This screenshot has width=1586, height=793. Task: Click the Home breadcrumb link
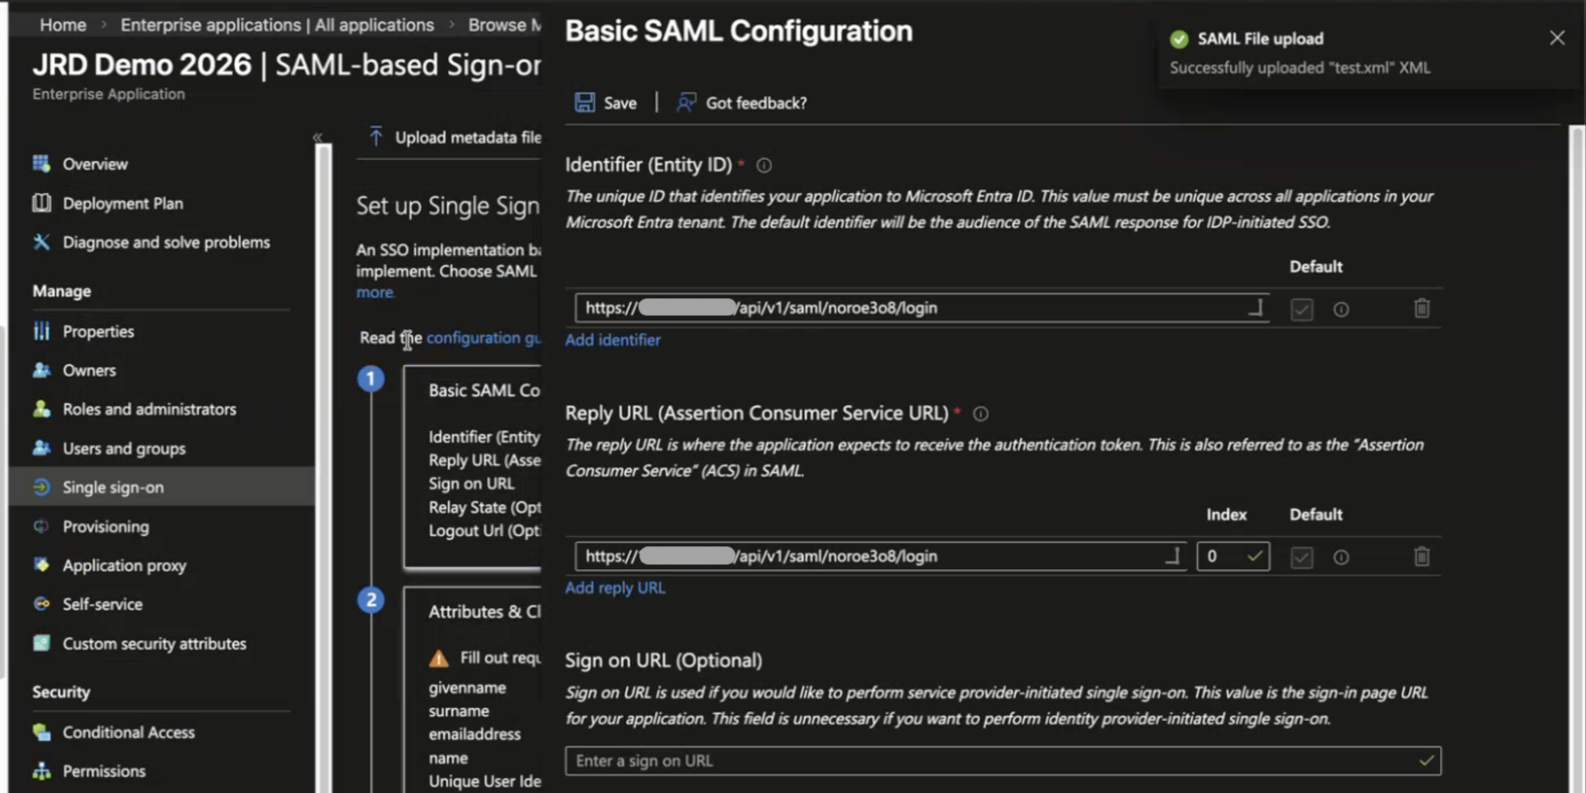click(63, 25)
